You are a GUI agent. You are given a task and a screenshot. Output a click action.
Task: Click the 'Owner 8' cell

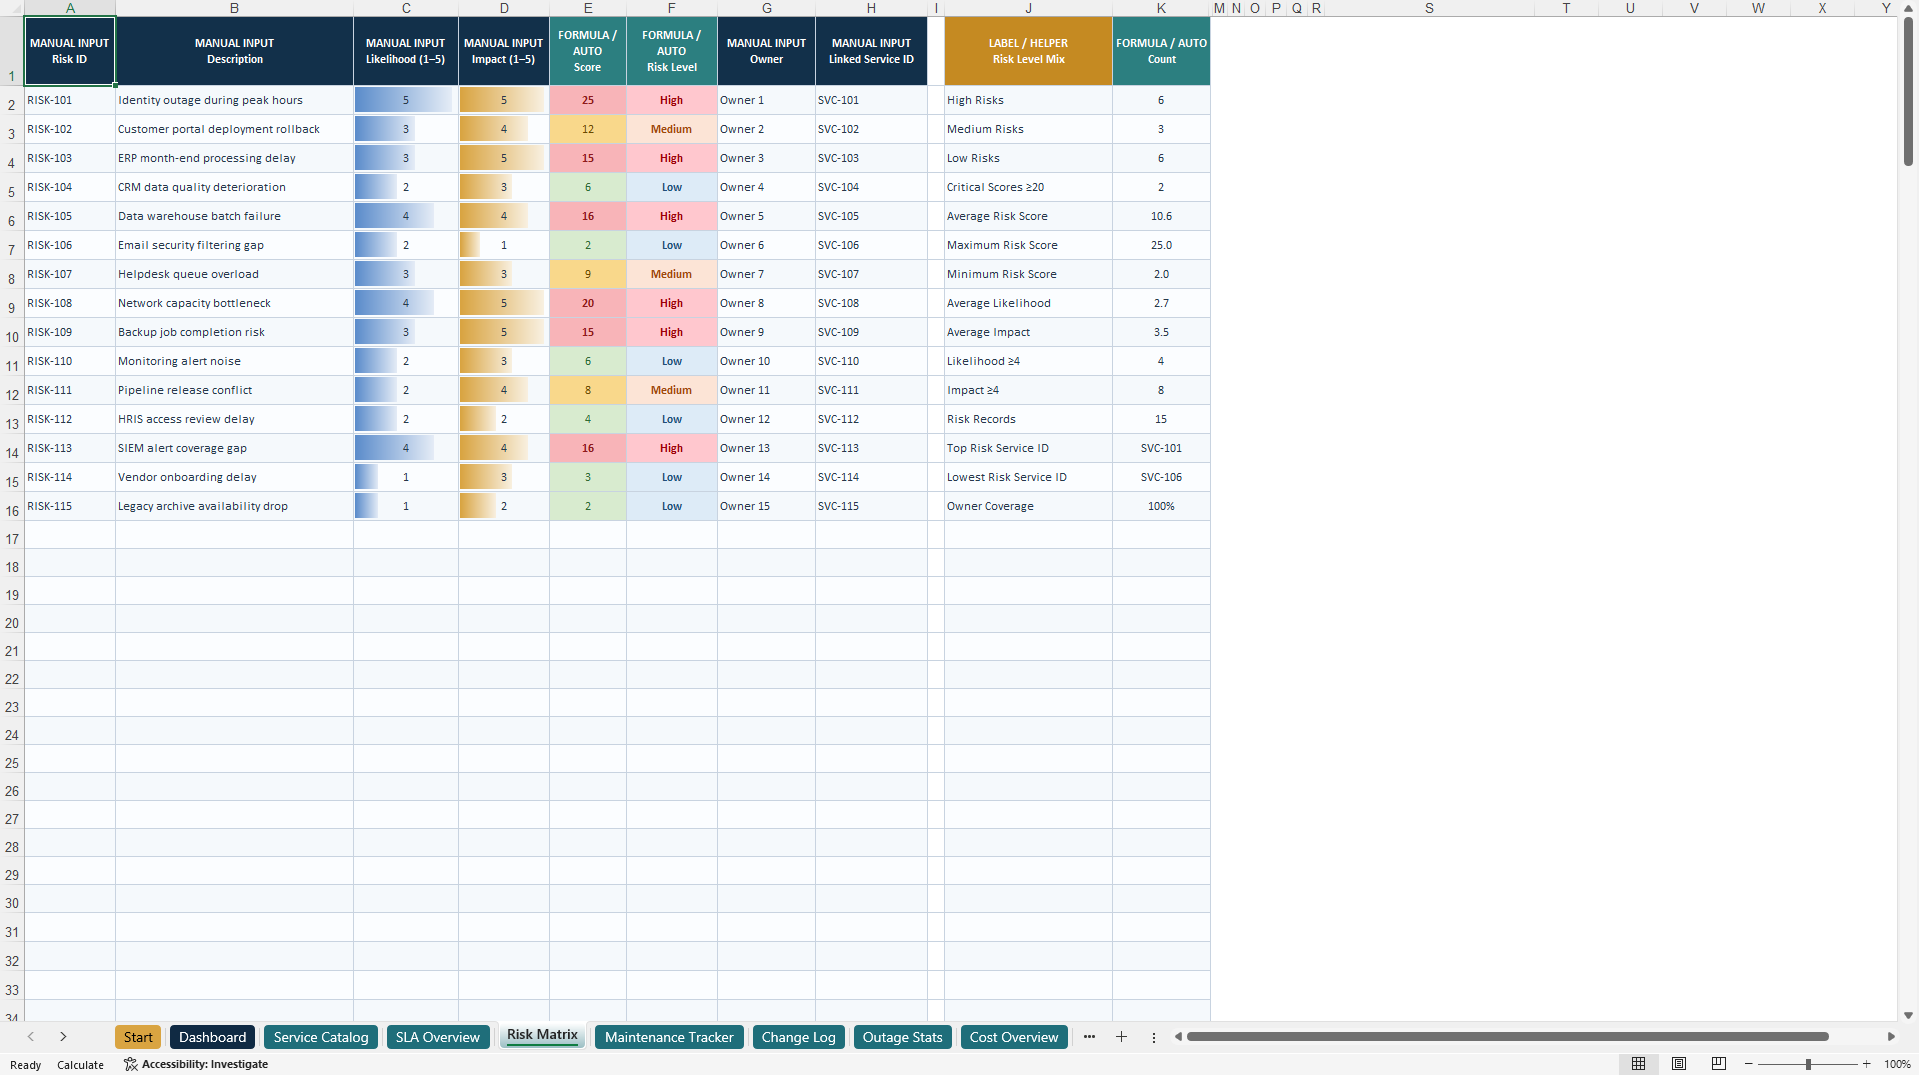coord(766,303)
